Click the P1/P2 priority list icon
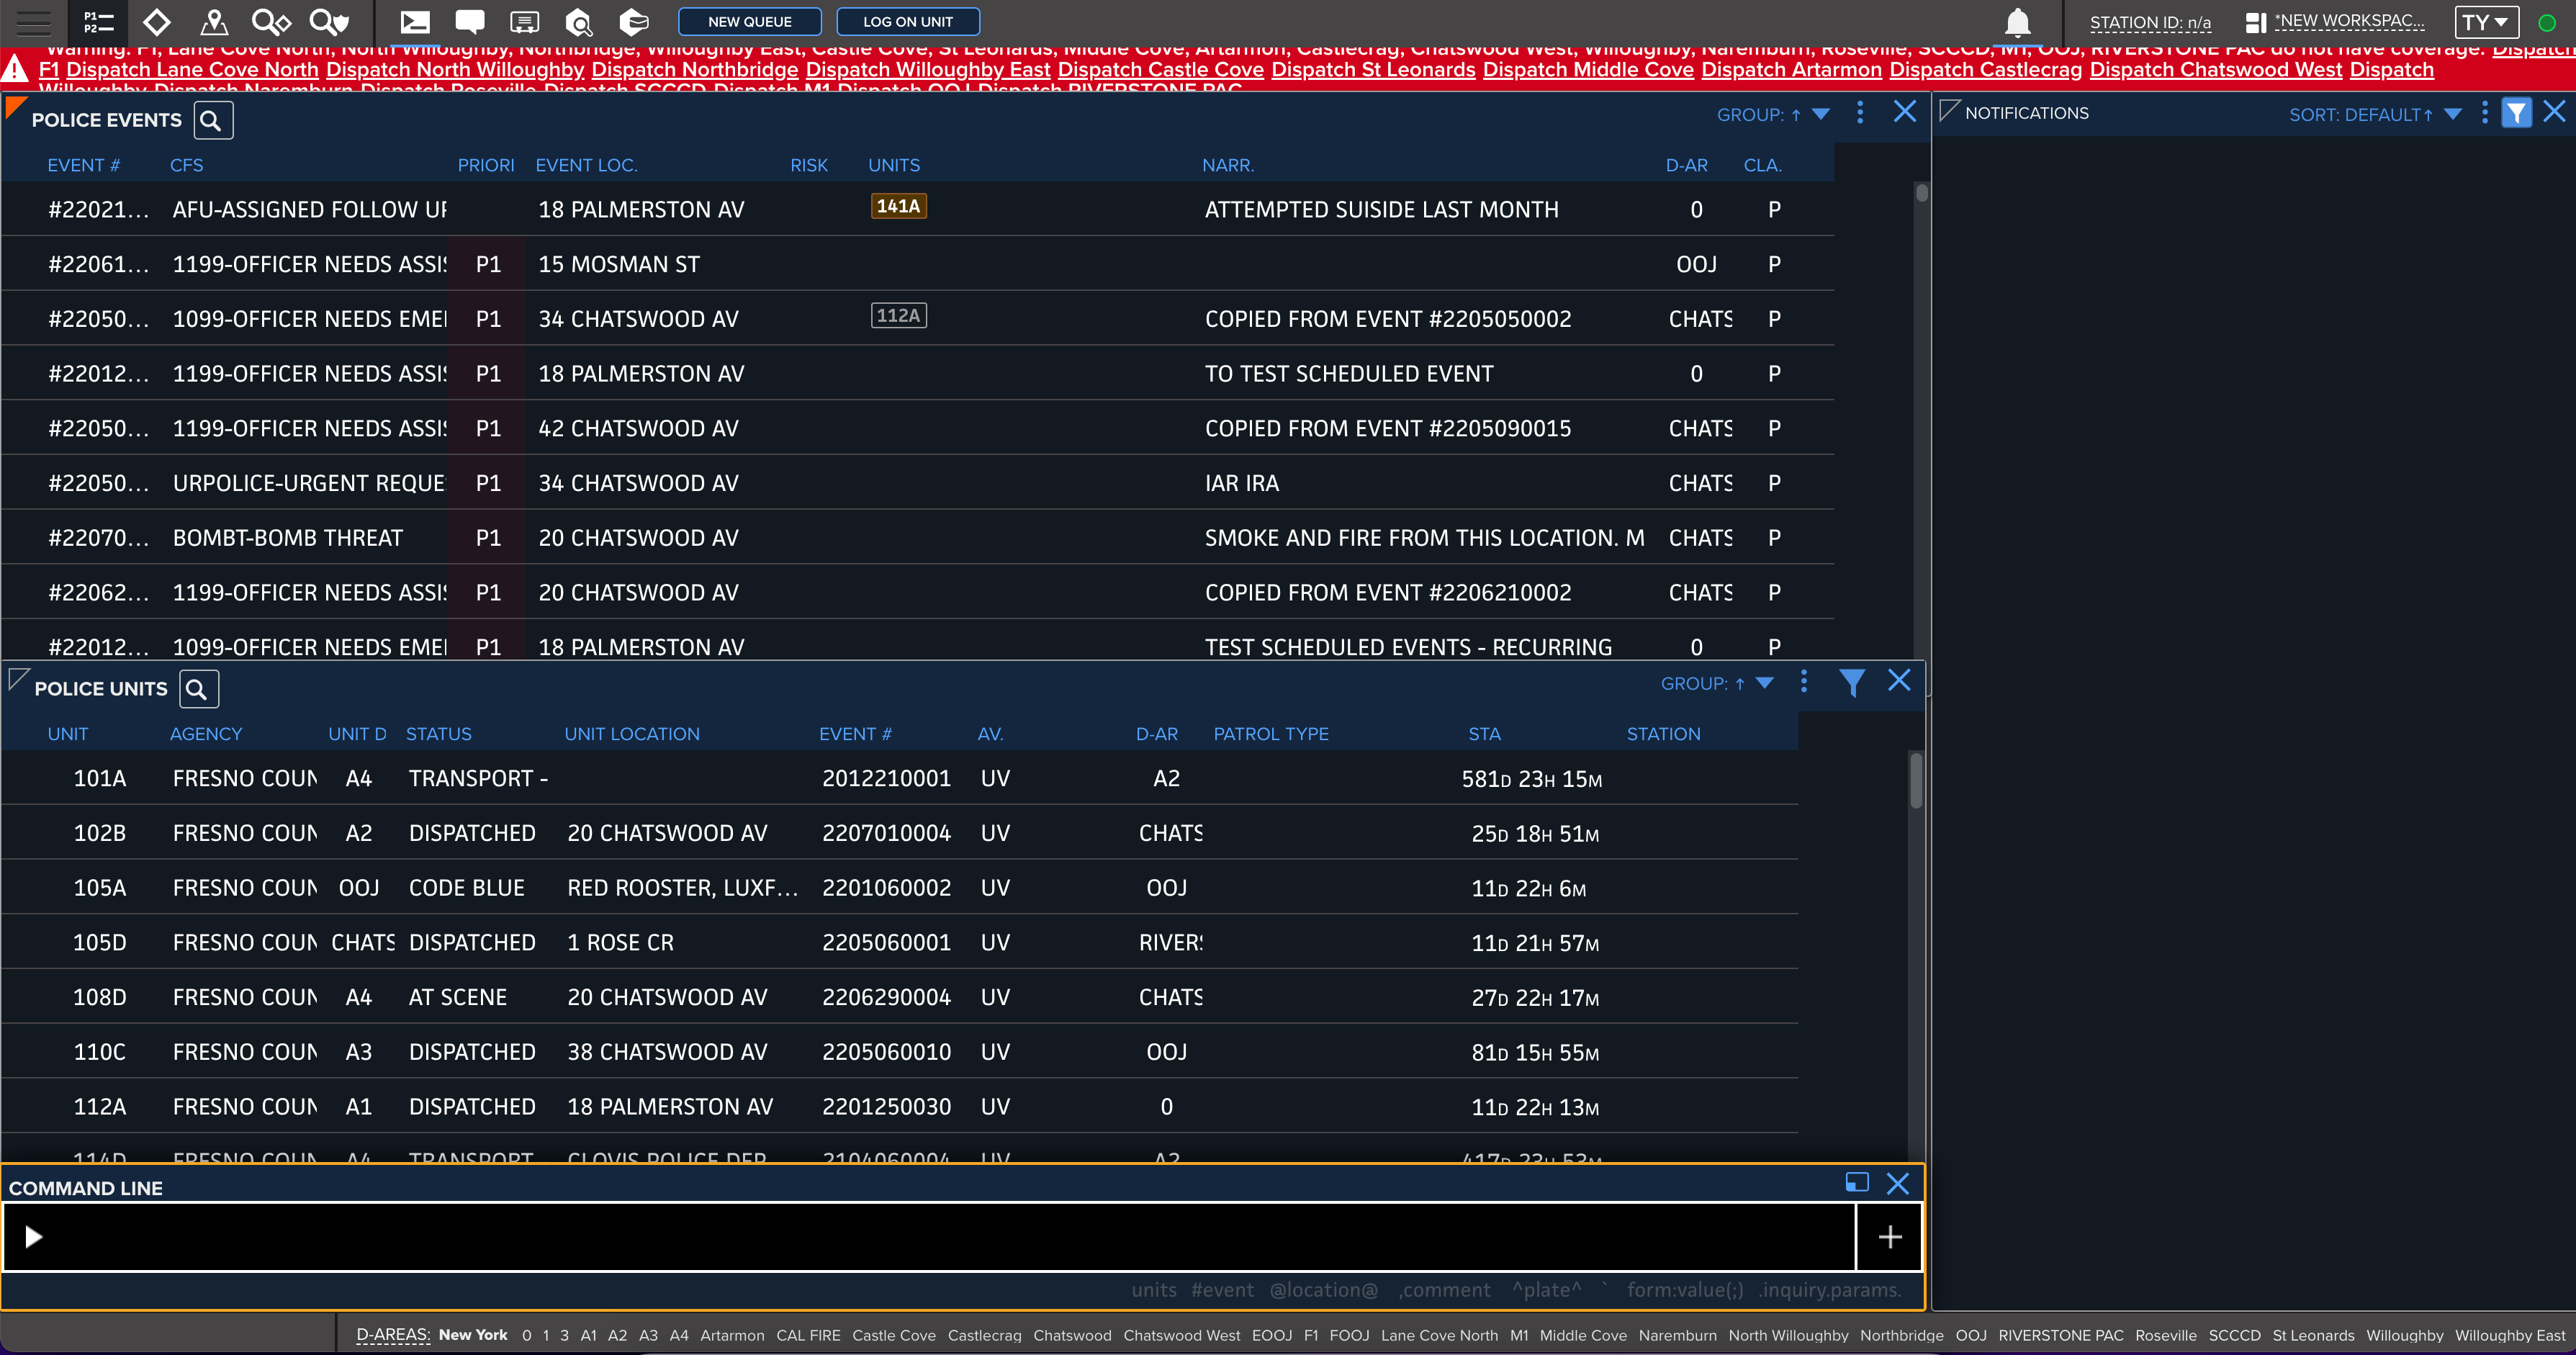Screen dimensions: 2576x1355 (98, 21)
